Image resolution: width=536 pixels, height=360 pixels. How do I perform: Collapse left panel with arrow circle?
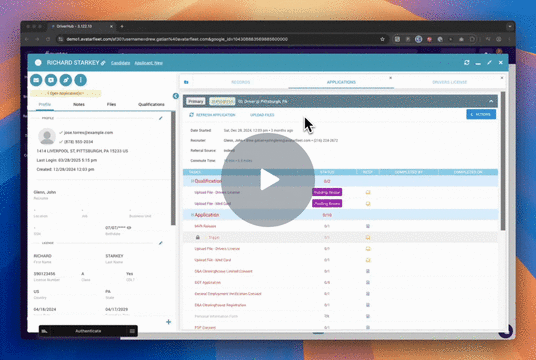pos(176,96)
